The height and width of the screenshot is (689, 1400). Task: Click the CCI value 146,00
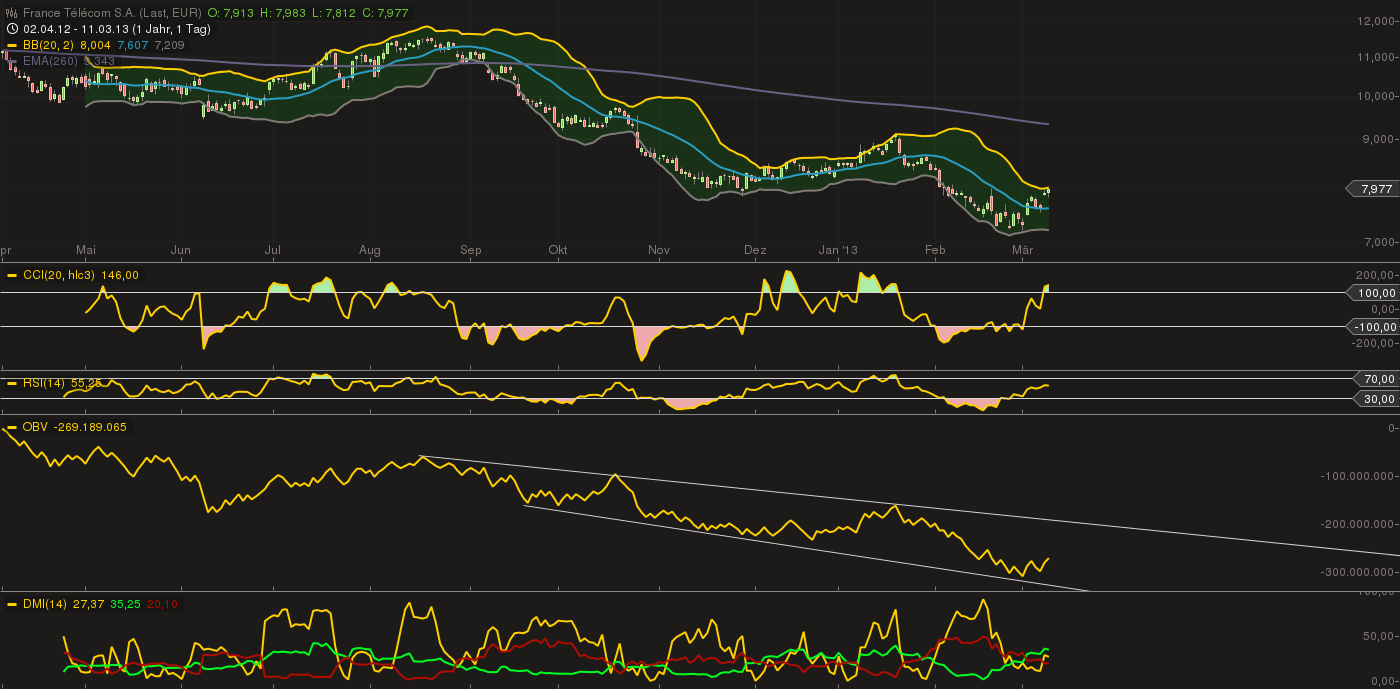[x=120, y=275]
